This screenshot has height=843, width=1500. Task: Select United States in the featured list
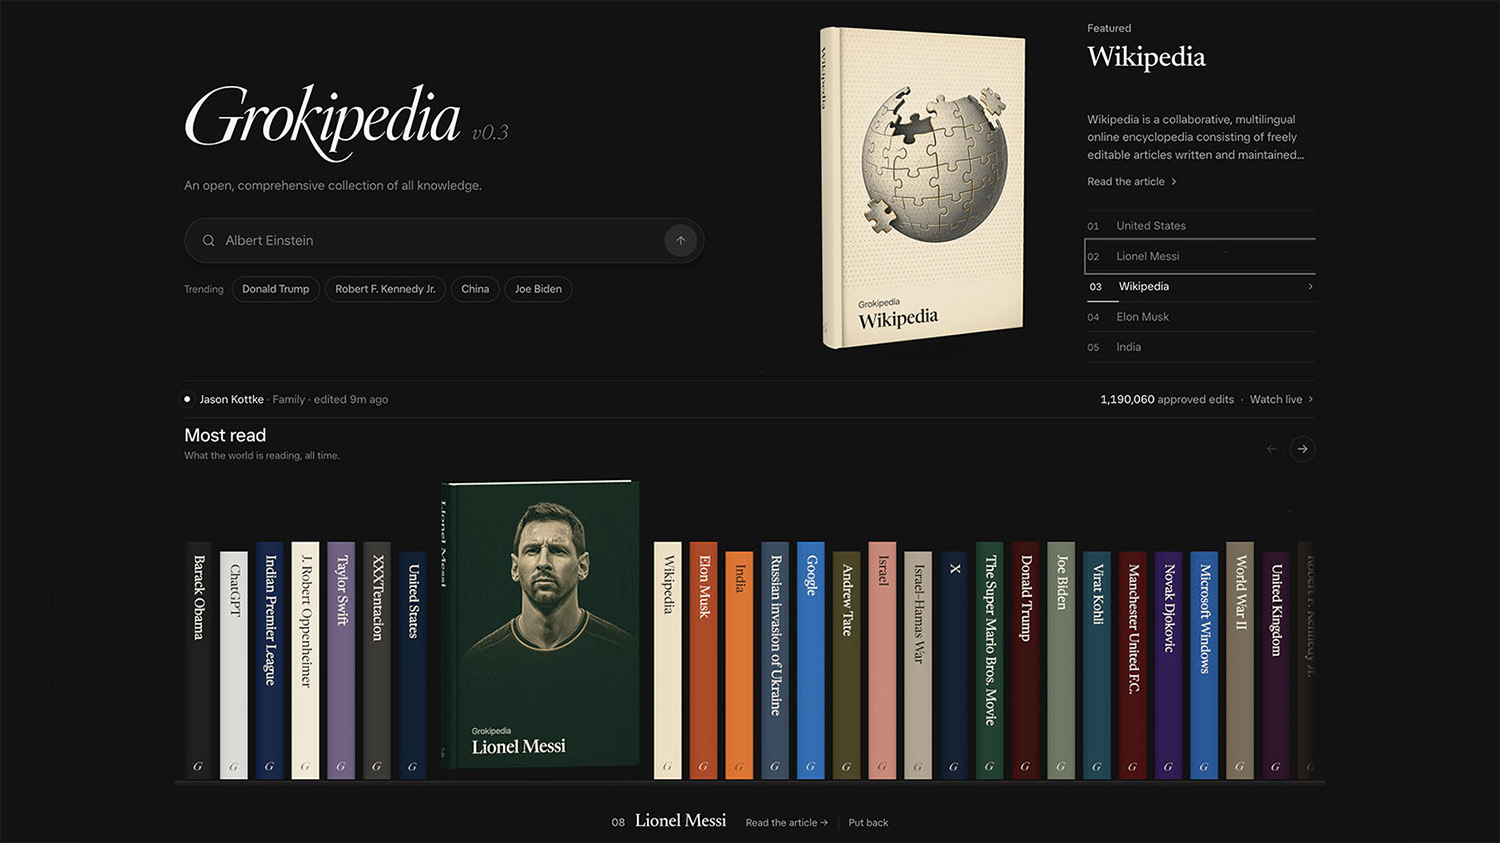coord(1200,226)
